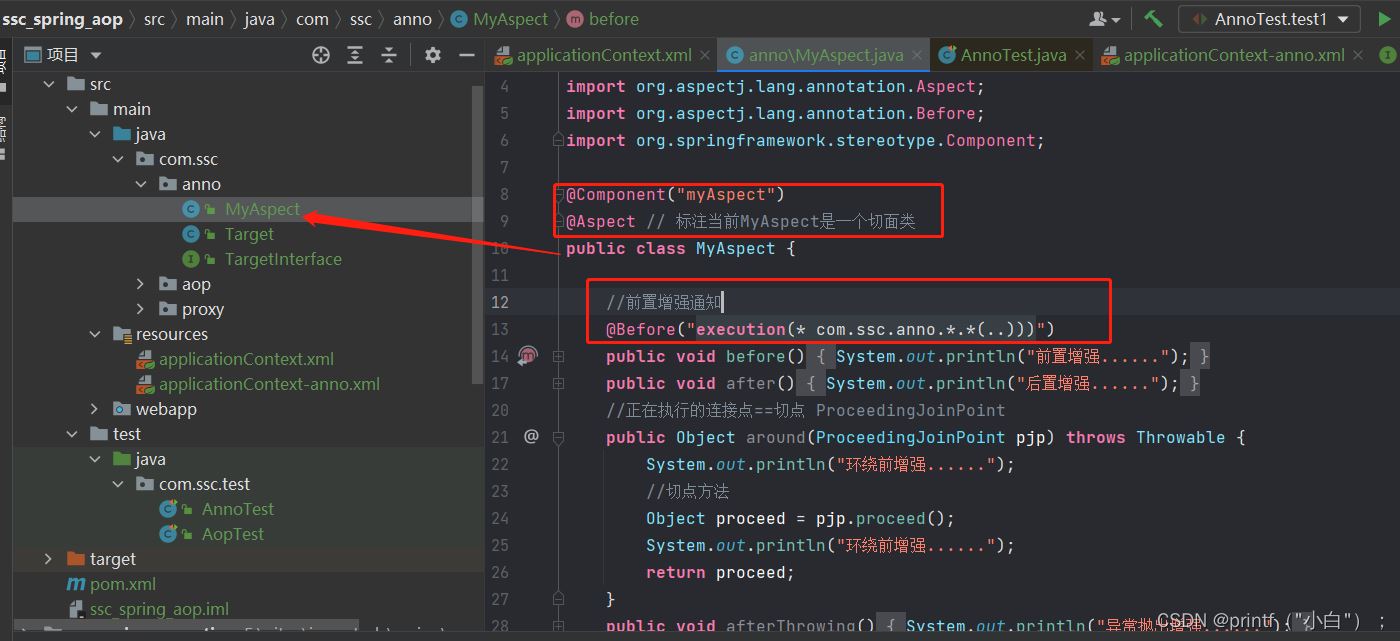Screen dimensions: 1400x641
Task: Toggle fold marker at around() method
Action: coord(558,437)
